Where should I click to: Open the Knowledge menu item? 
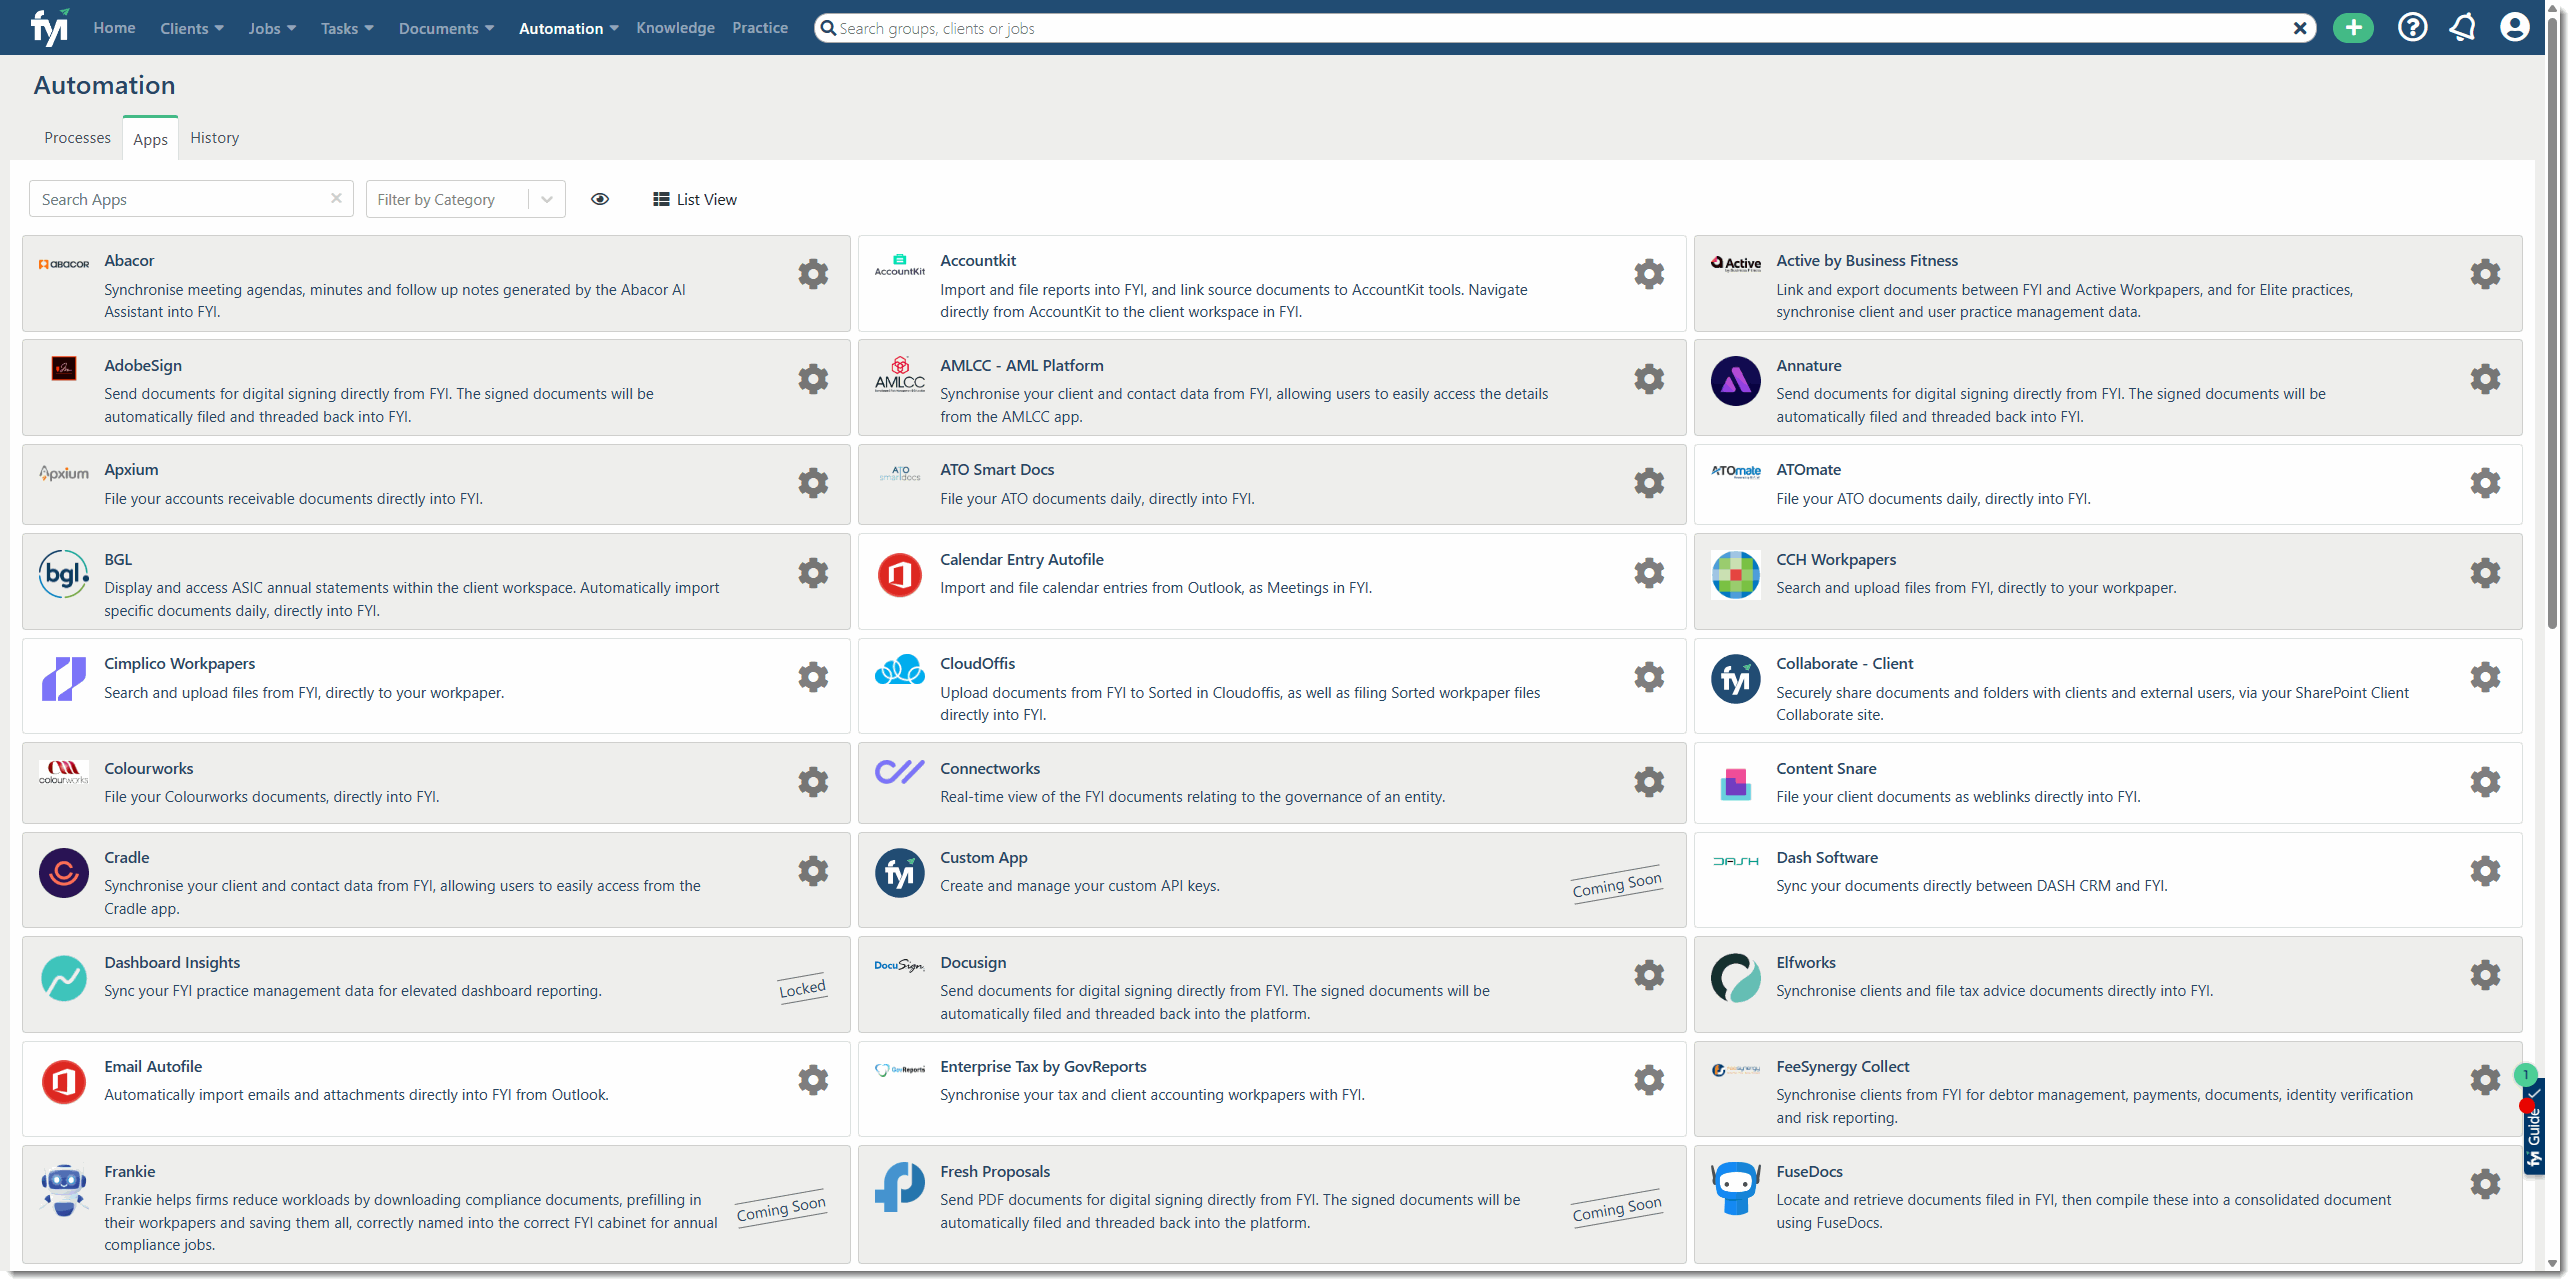pos(675,28)
